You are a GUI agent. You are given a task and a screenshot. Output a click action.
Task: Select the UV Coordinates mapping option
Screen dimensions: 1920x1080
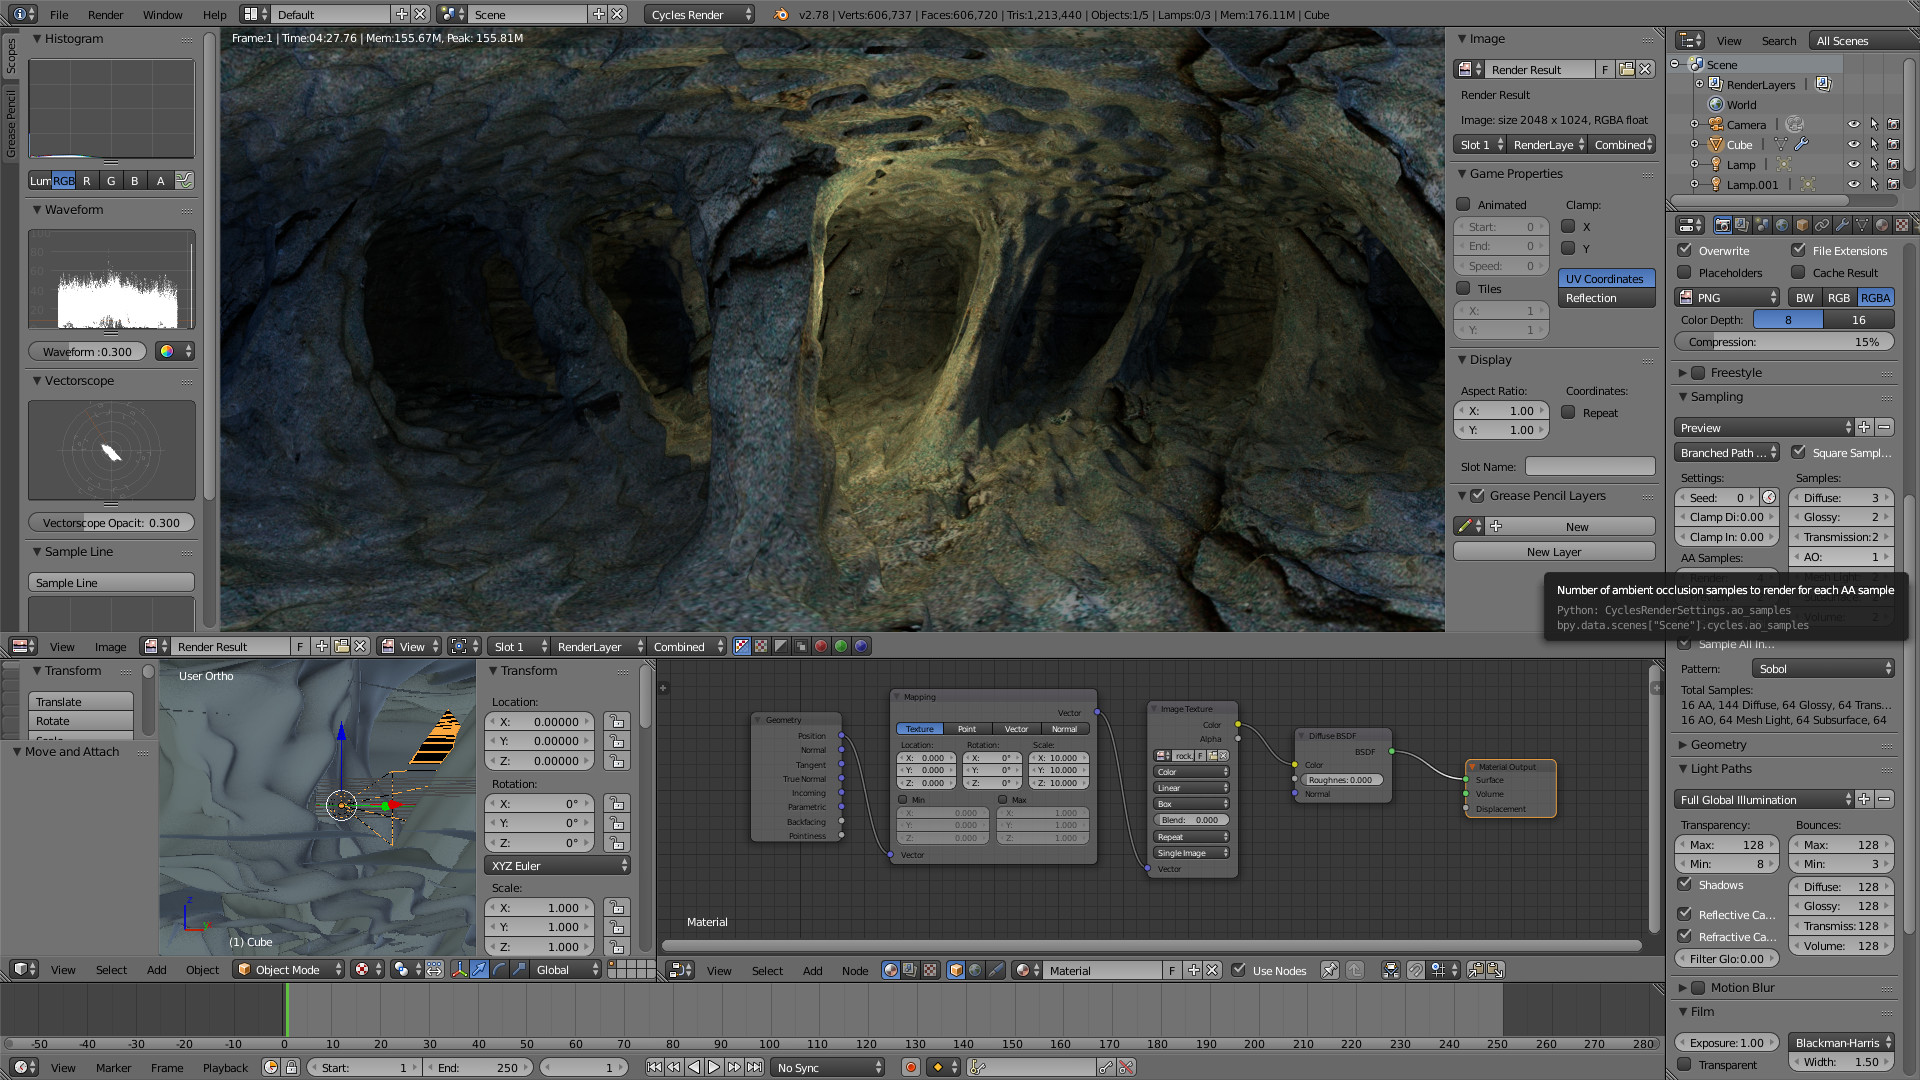point(1606,278)
